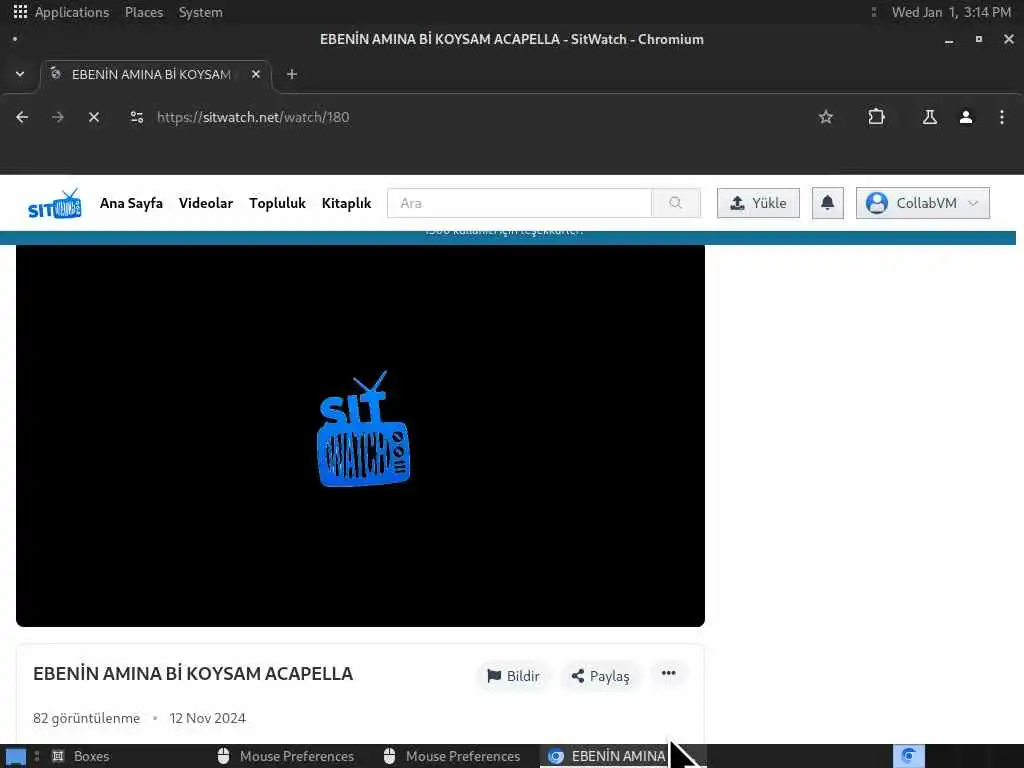Click the clock 'Wed Jan 1, 3:14 PM'
This screenshot has width=1024, height=768.
pyautogui.click(x=952, y=12)
